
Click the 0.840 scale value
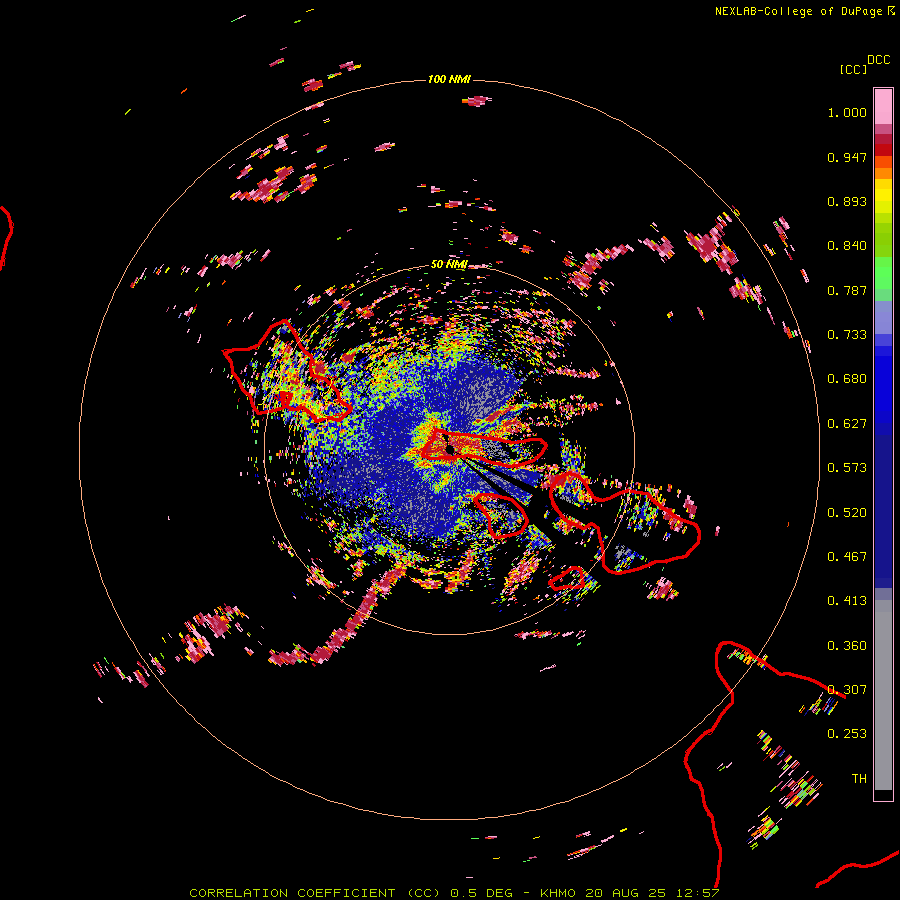[847, 246]
